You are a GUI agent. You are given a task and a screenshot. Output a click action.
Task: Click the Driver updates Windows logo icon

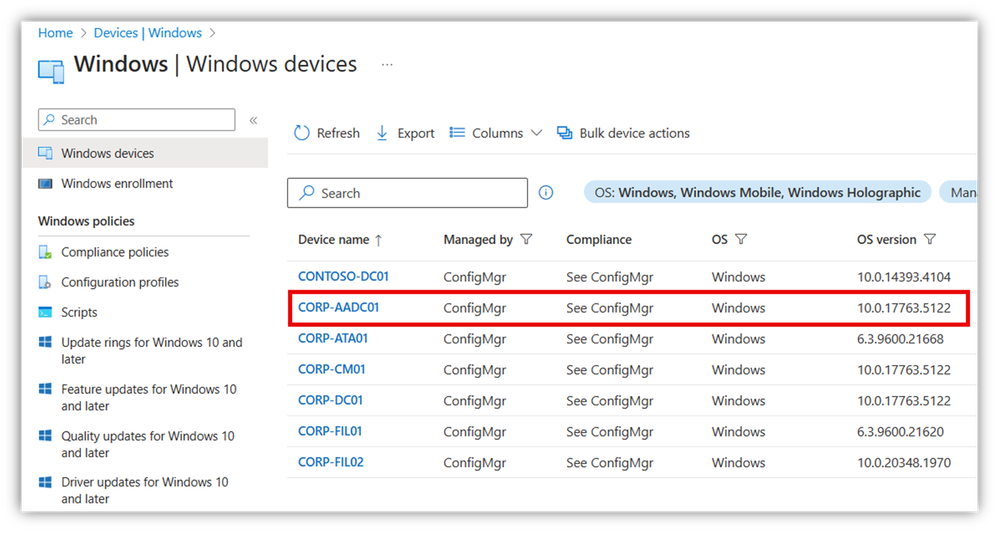45,482
